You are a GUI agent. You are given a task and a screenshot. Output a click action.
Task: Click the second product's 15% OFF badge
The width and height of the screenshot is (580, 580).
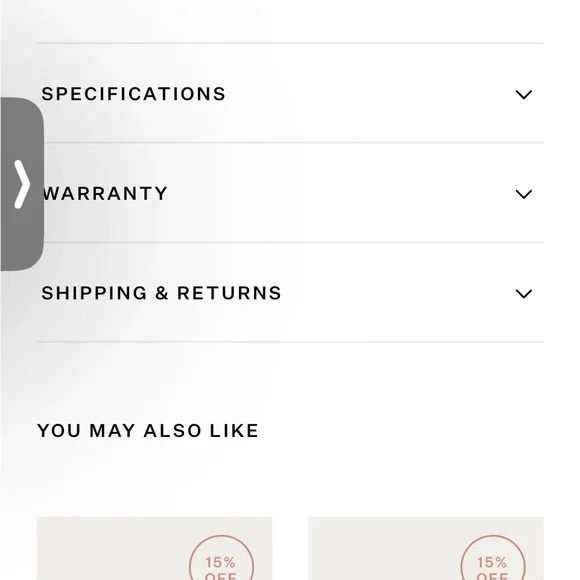point(493,558)
